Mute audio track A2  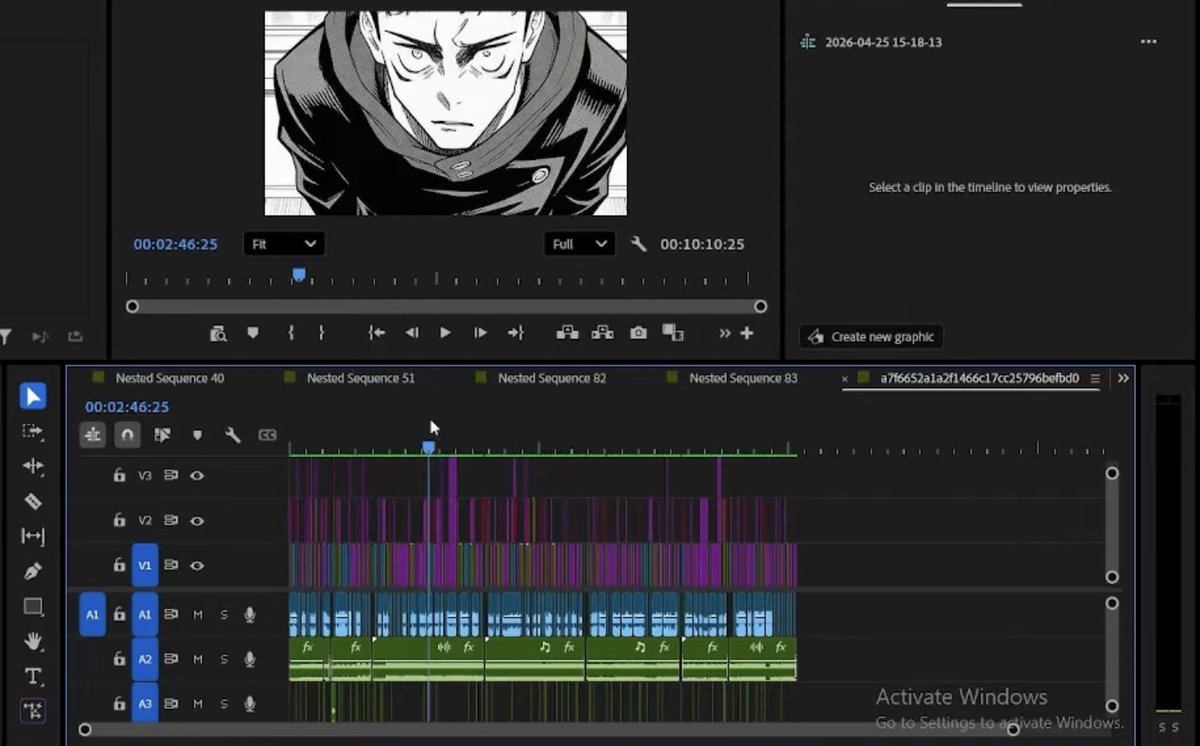197,659
